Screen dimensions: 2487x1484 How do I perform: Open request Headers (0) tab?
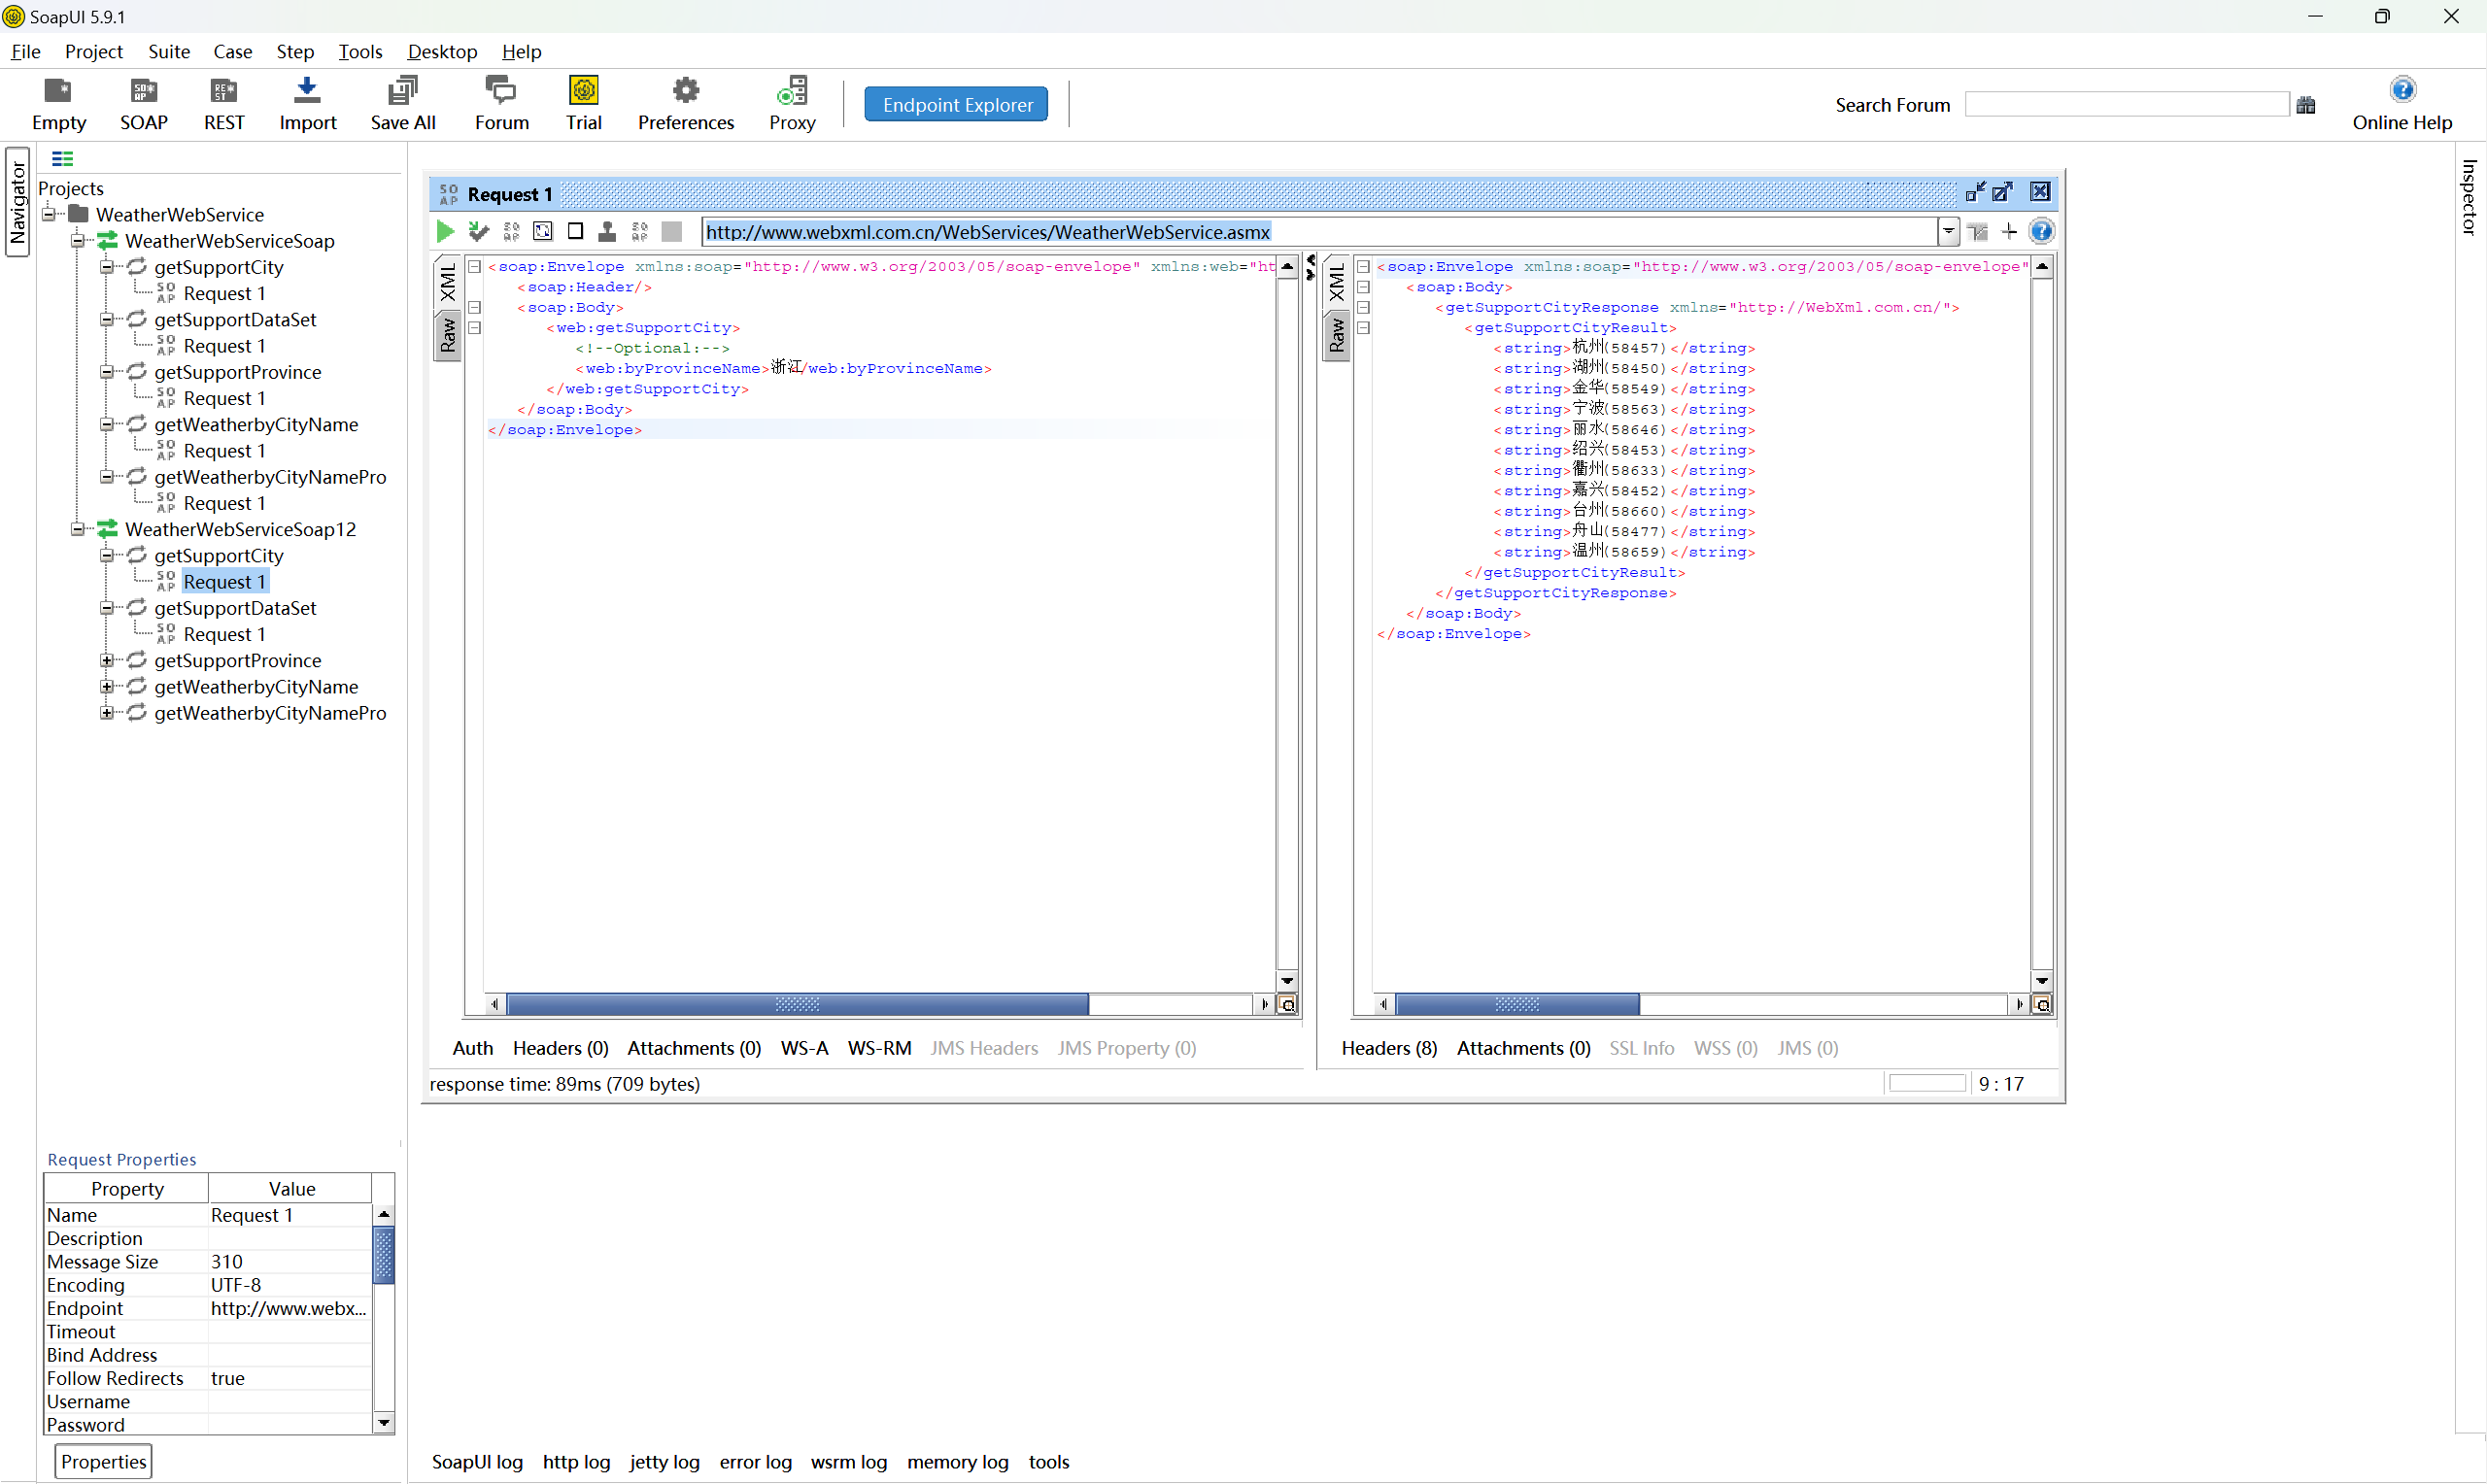pyautogui.click(x=560, y=1048)
